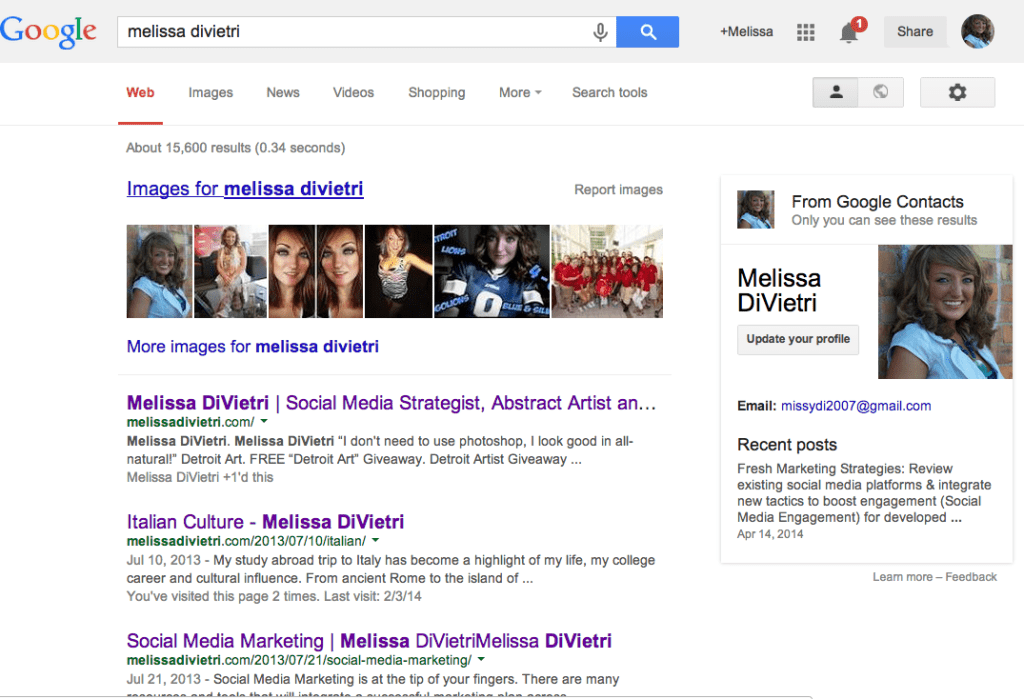Click the microphone voice search icon
The width and height of the screenshot is (1024, 699).
(x=600, y=32)
